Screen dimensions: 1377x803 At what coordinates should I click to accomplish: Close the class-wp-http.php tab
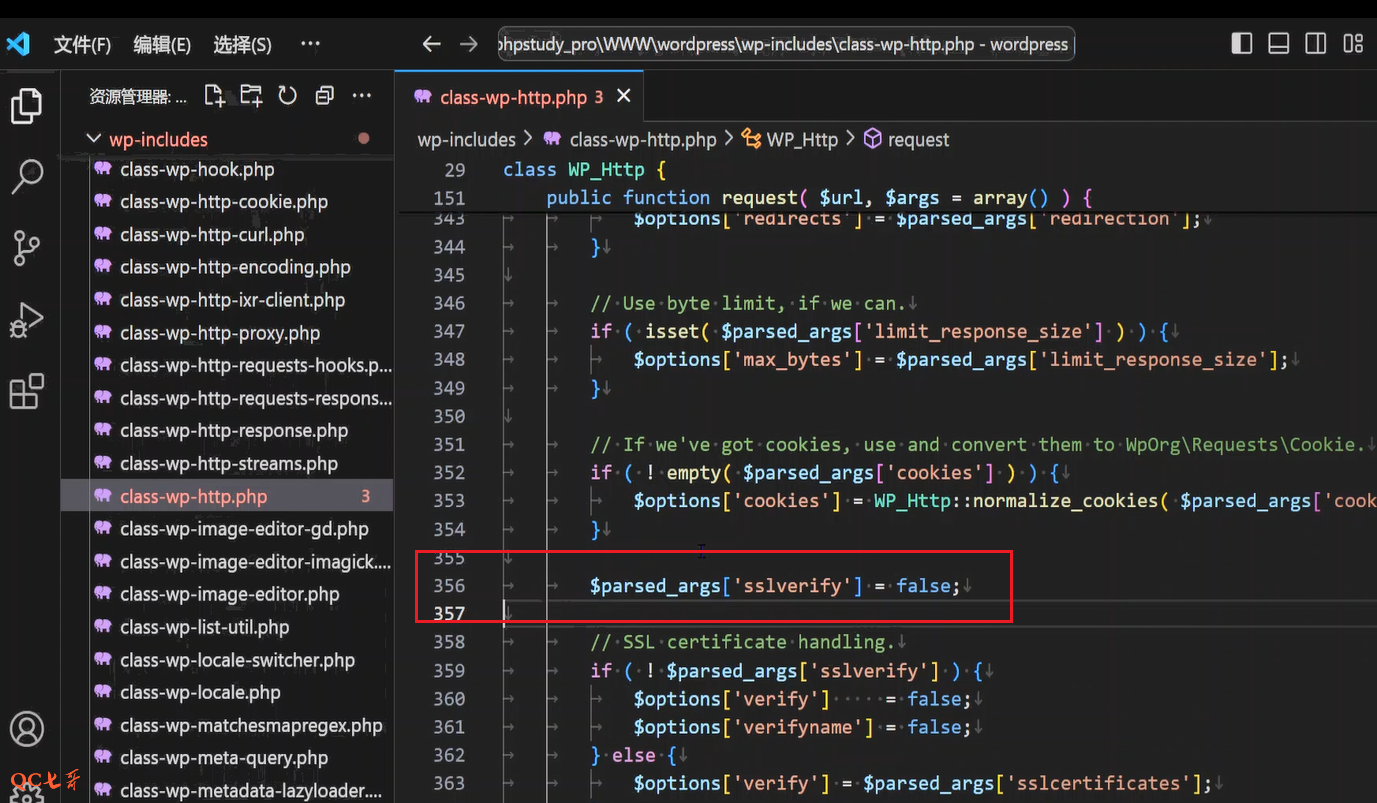point(624,96)
